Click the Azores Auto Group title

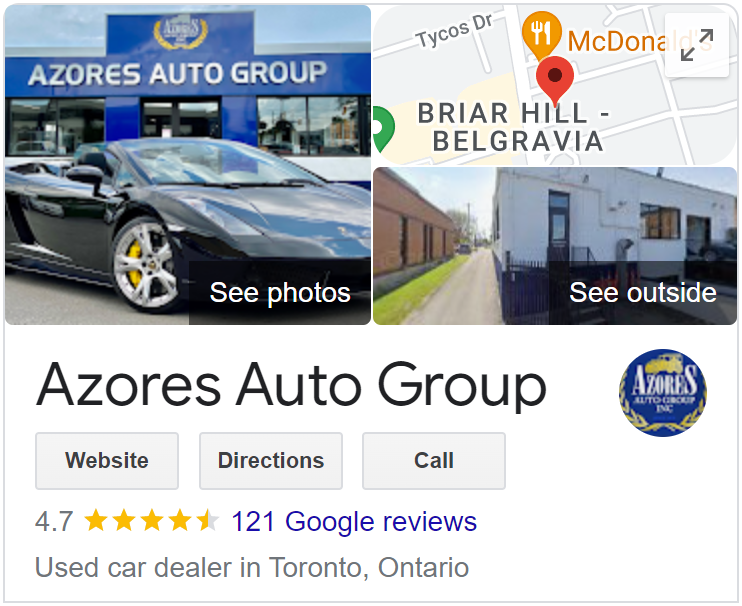291,385
